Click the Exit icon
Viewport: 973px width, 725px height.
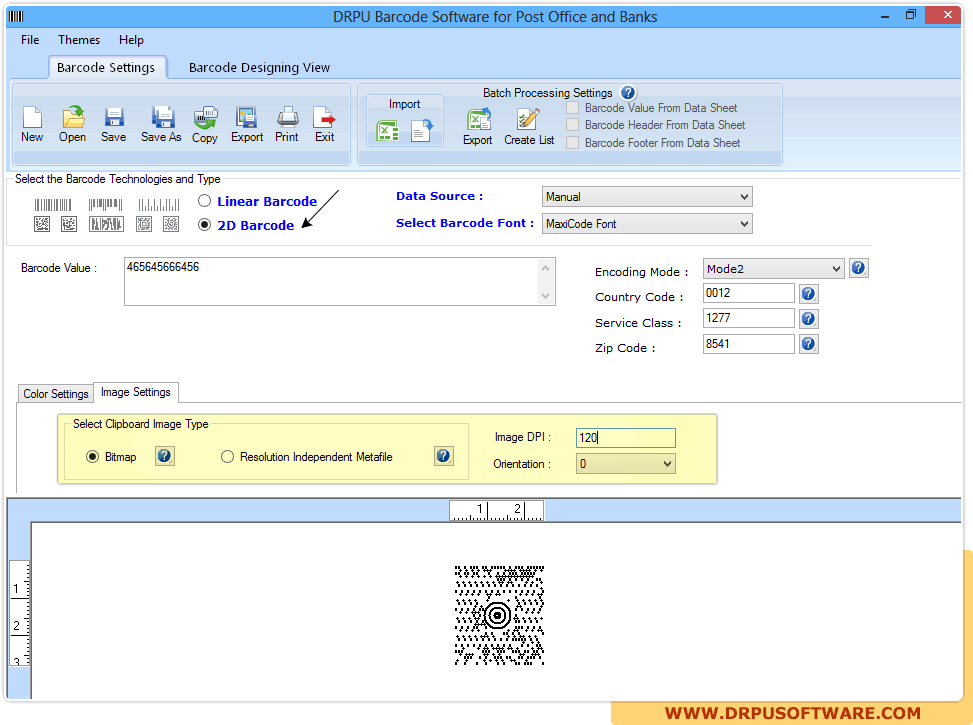[x=324, y=117]
